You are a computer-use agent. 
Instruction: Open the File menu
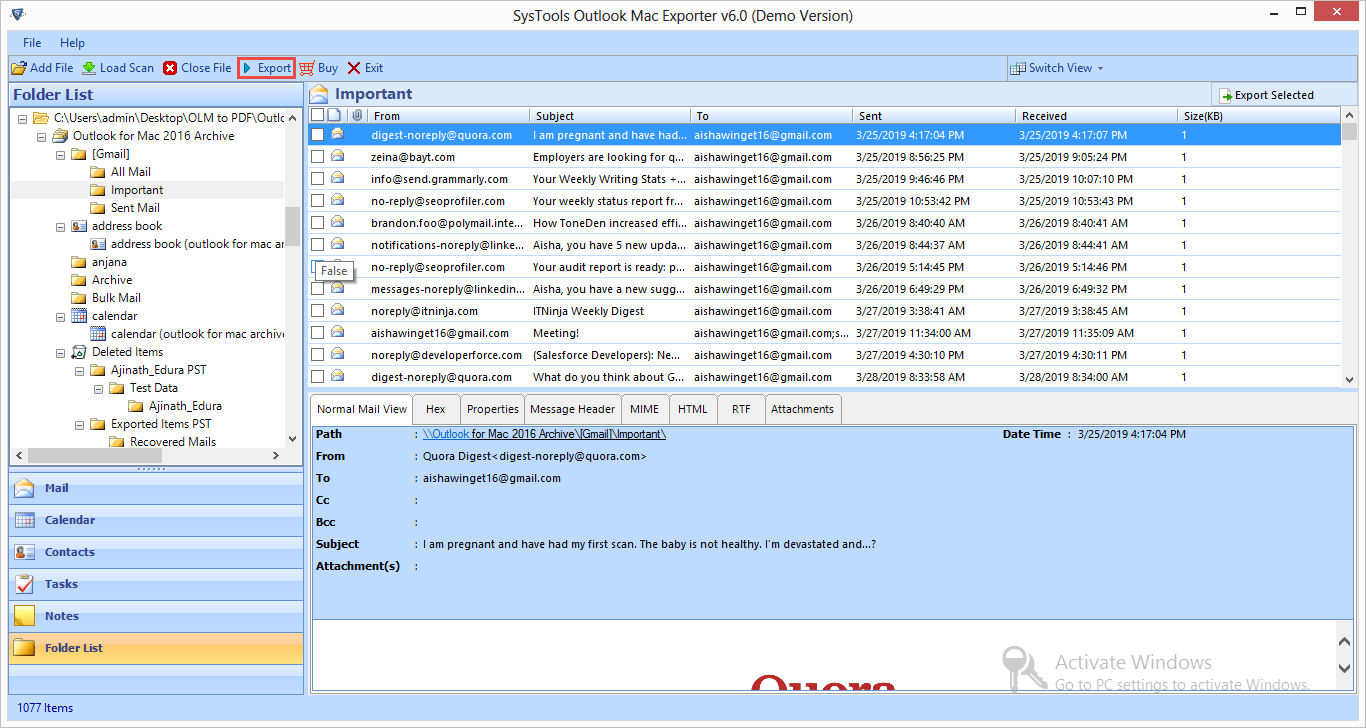[32, 43]
